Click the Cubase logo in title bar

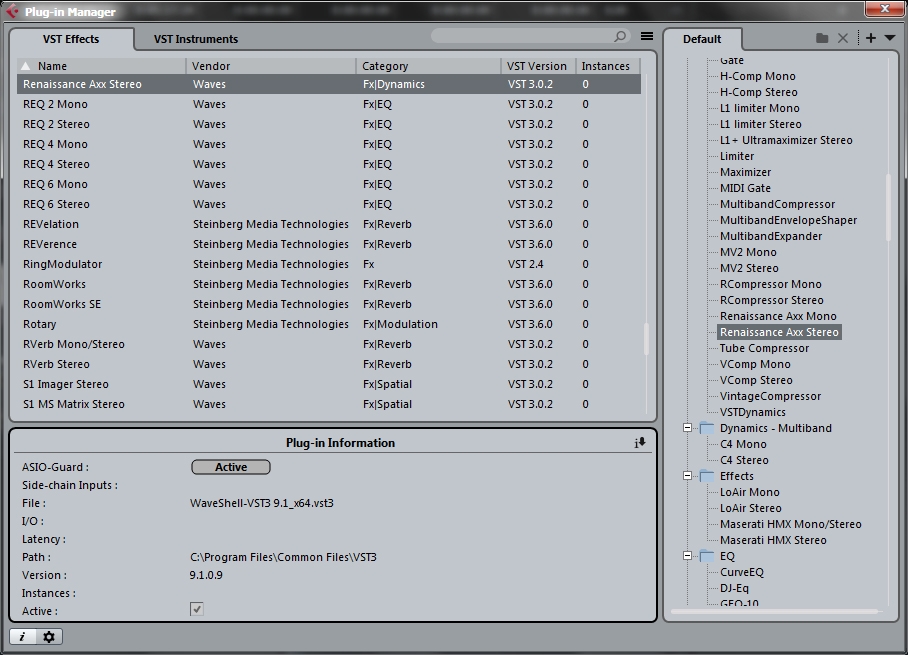(13, 11)
